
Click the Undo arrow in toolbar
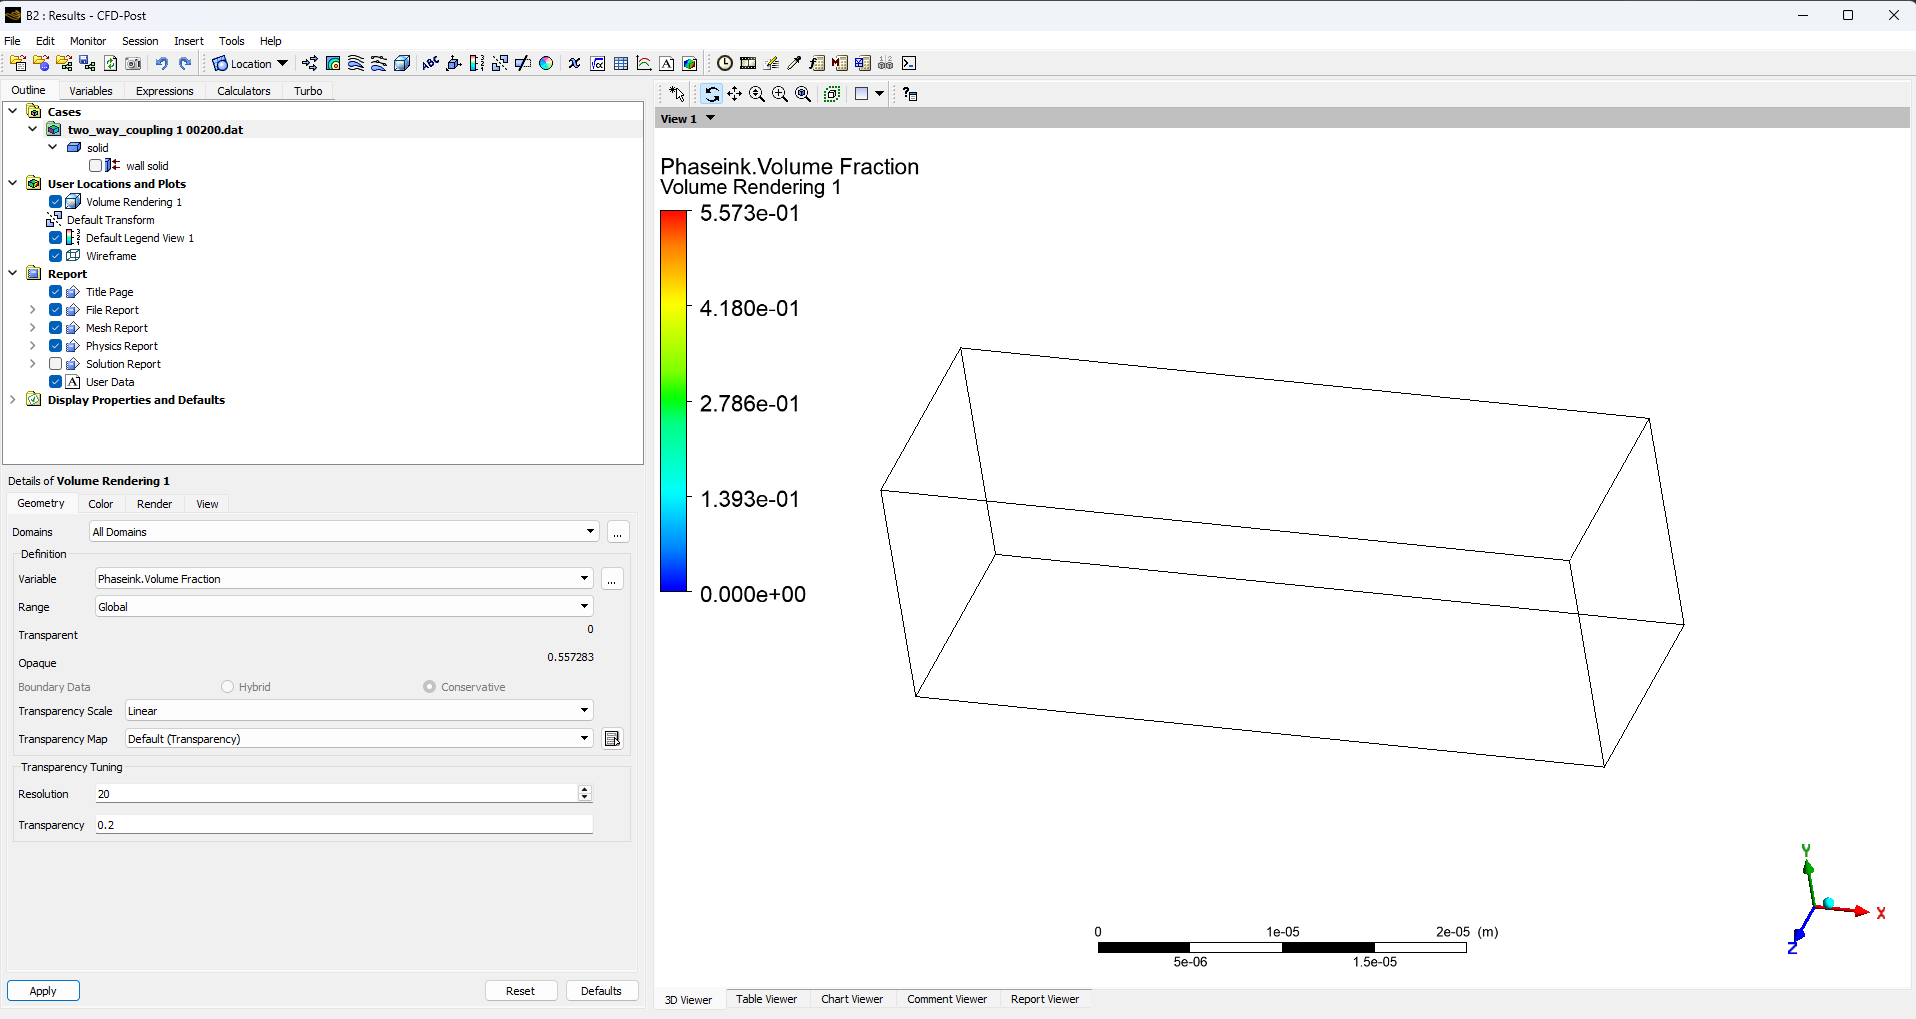coord(161,63)
